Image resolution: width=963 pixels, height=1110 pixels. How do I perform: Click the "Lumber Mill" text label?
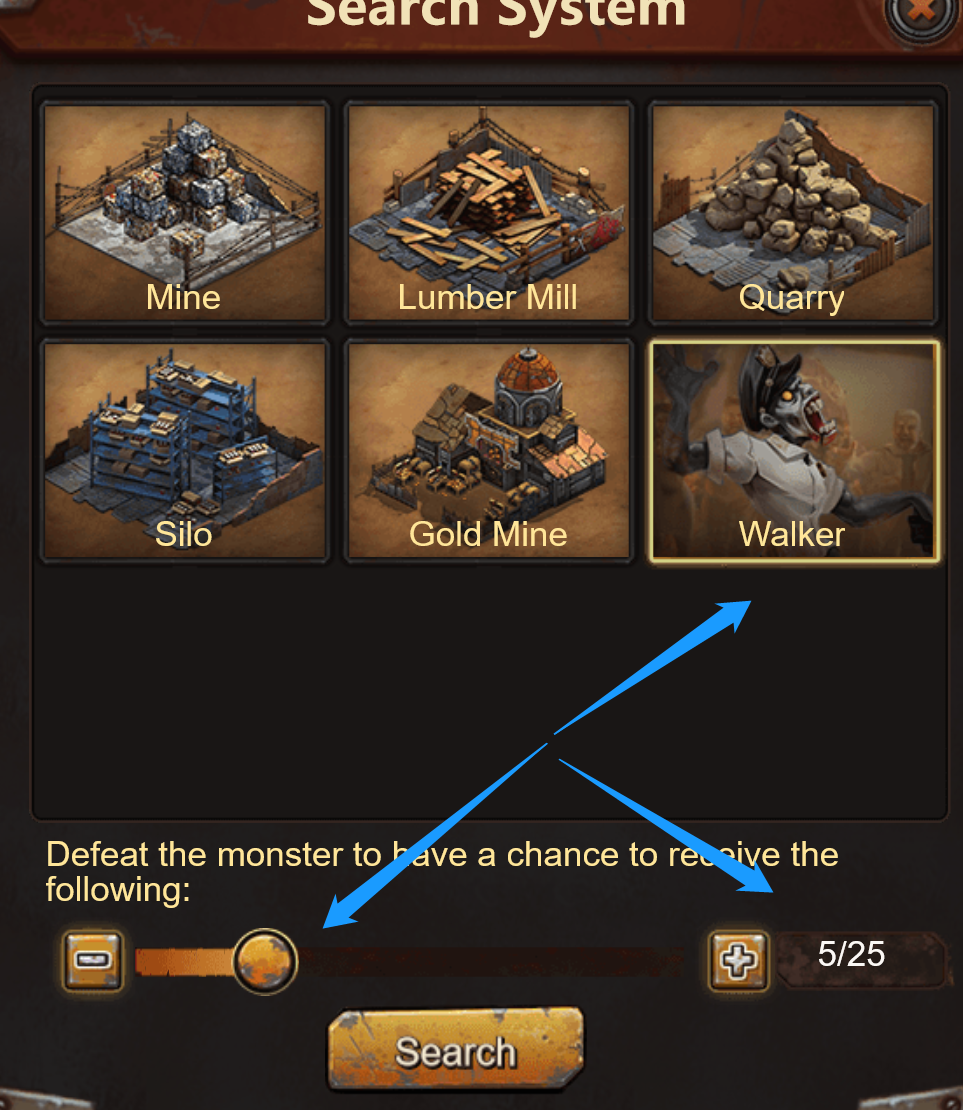click(x=487, y=297)
